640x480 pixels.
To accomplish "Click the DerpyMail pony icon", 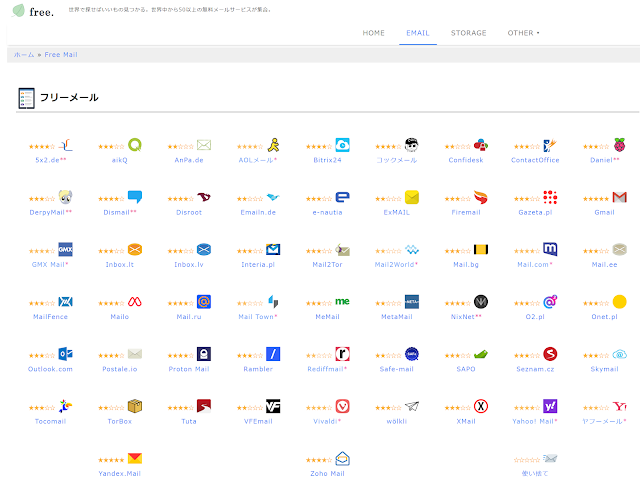I will (65, 197).
